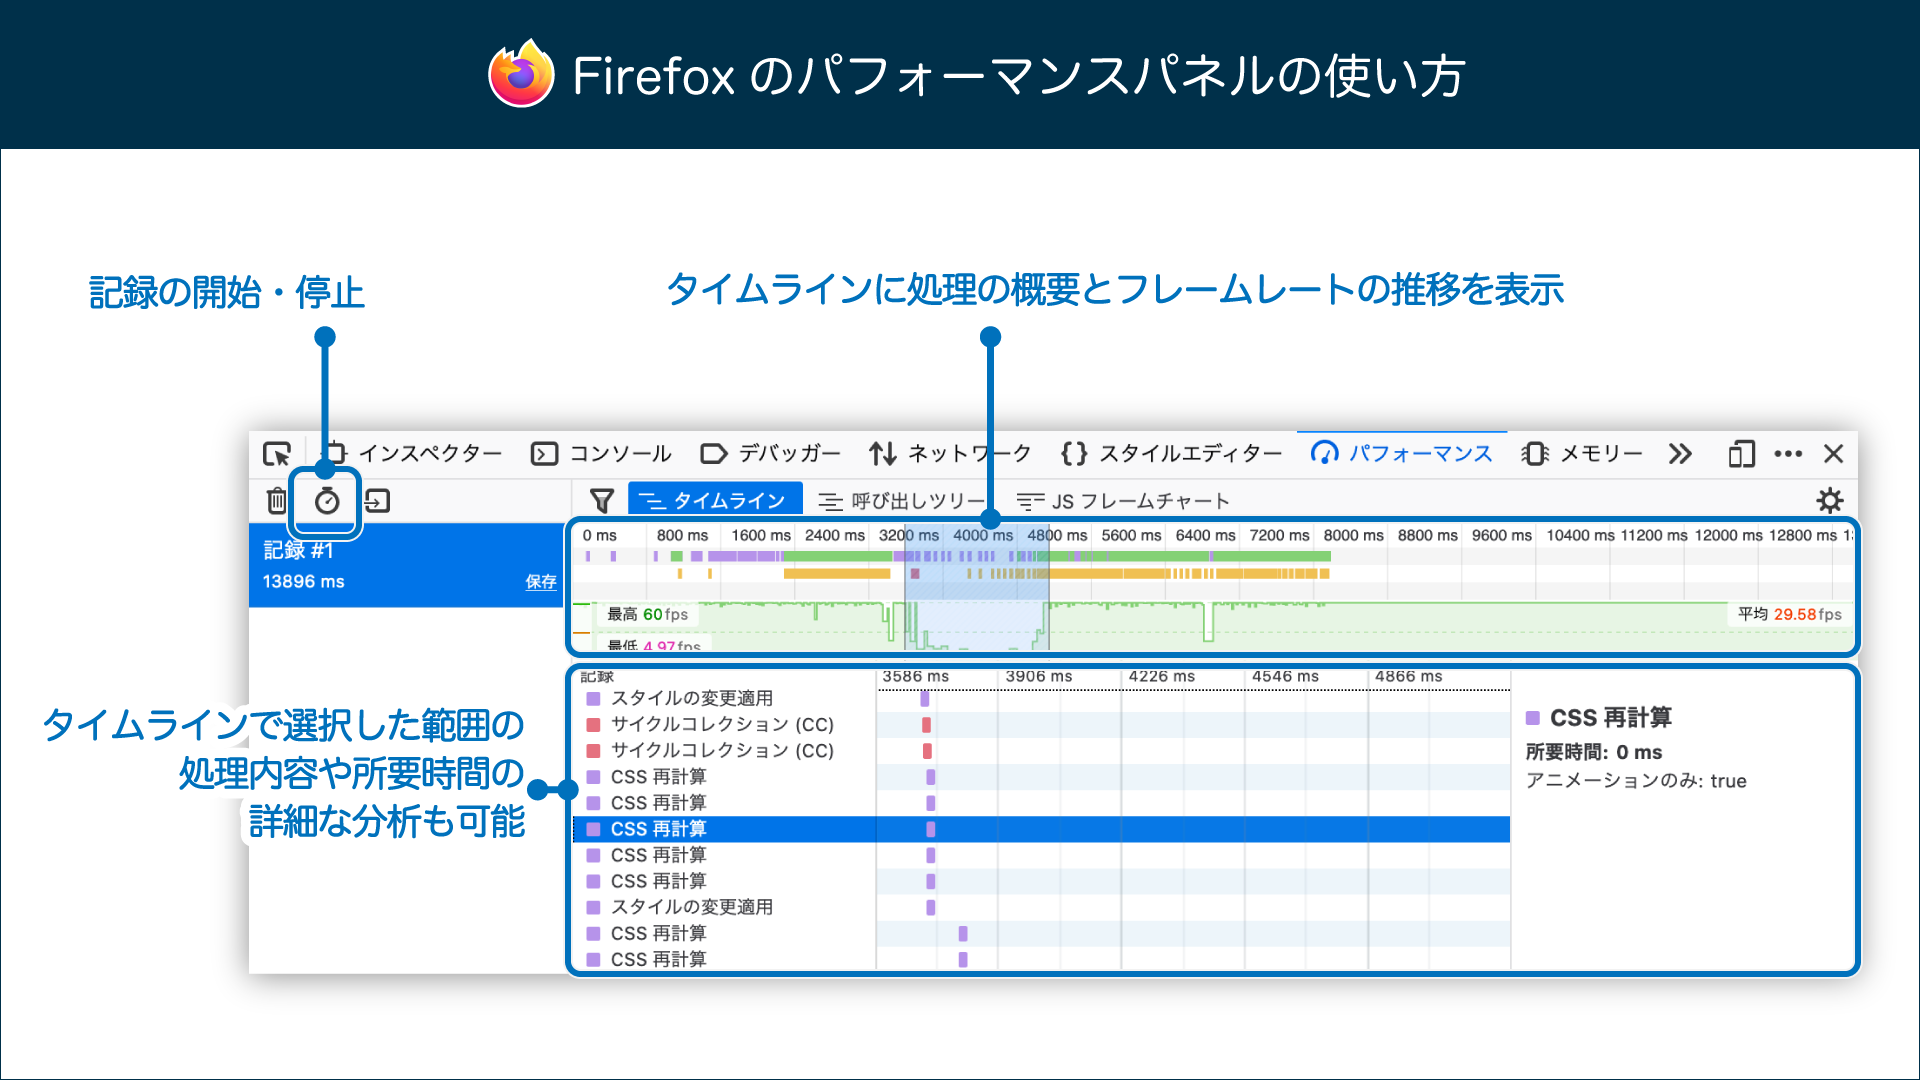Open the marker filter funnel icon

[x=601, y=500]
